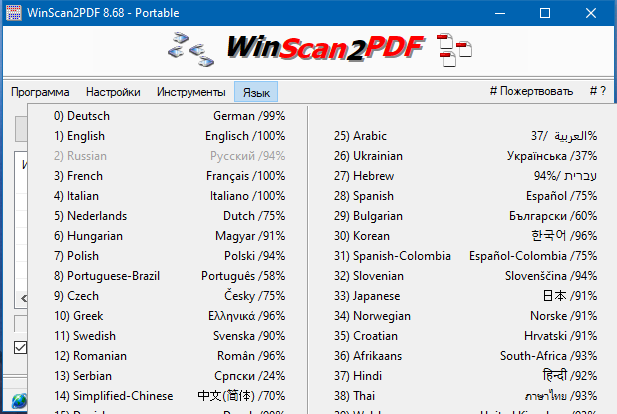Select 35) Croatian language
This screenshot has width=617, height=414.
(x=463, y=336)
